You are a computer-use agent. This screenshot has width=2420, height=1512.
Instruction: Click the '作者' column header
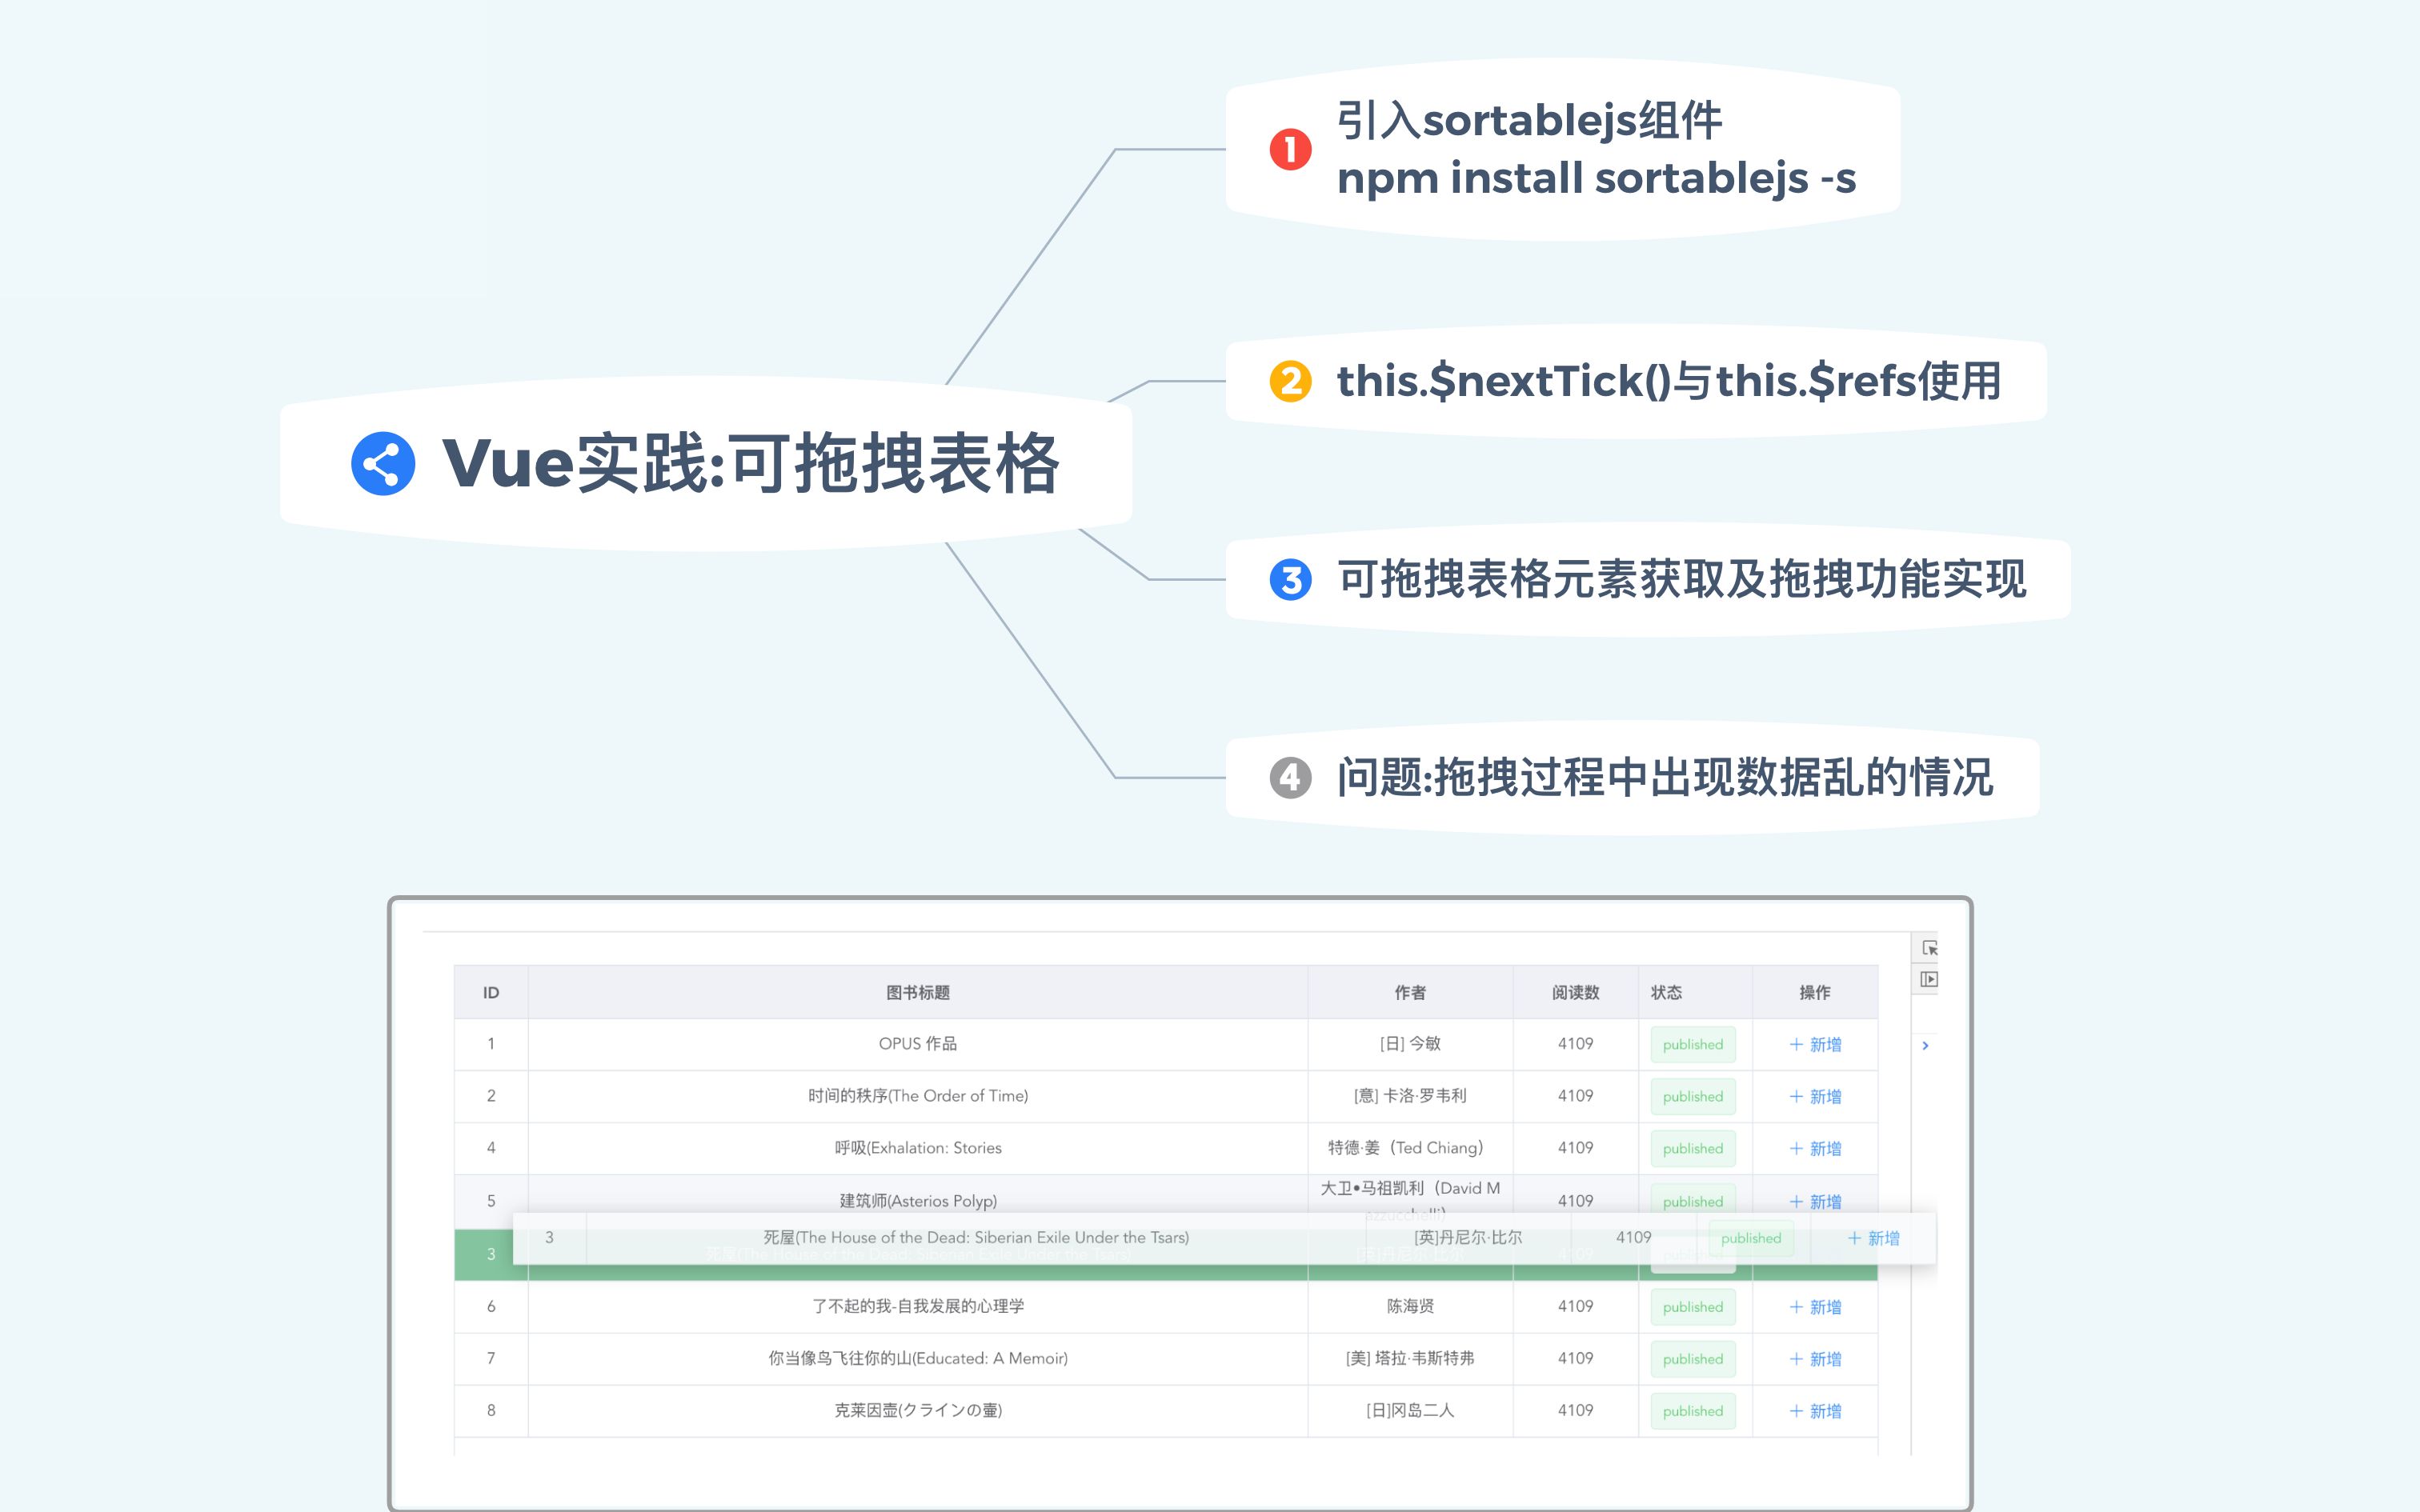click(x=1410, y=992)
